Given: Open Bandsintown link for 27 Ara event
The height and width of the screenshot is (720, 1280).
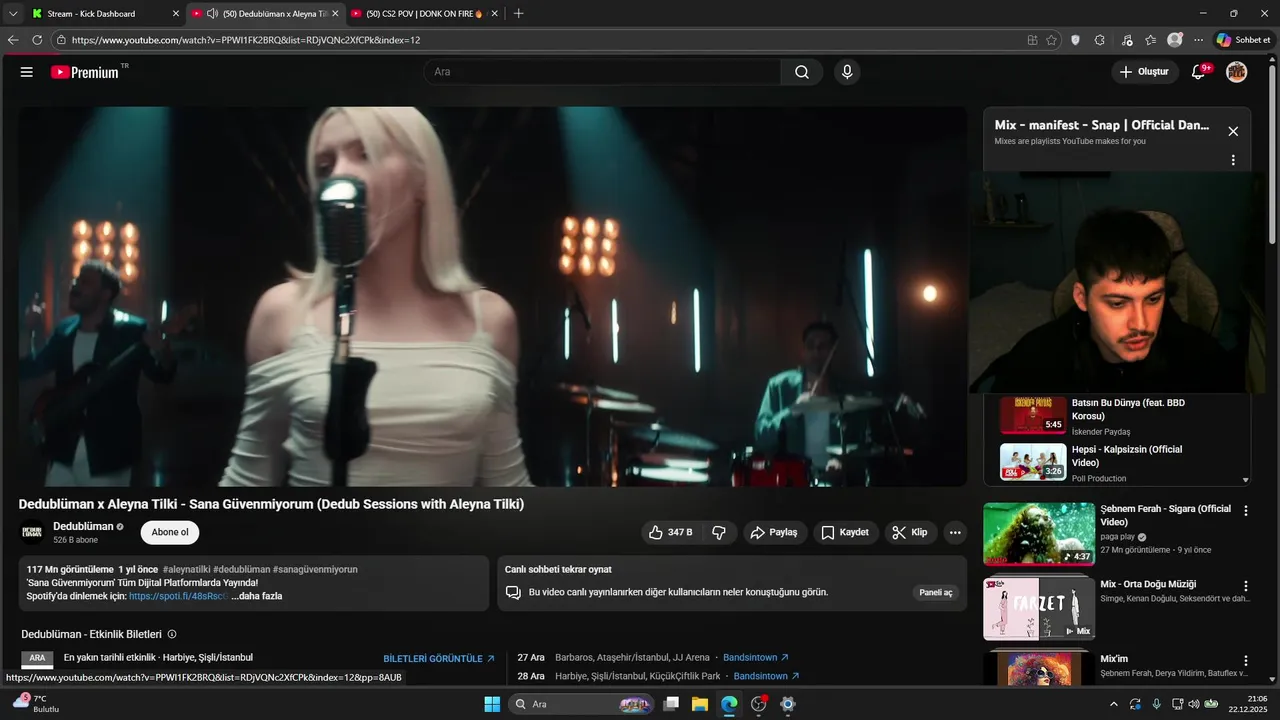Looking at the screenshot, I should [756, 657].
